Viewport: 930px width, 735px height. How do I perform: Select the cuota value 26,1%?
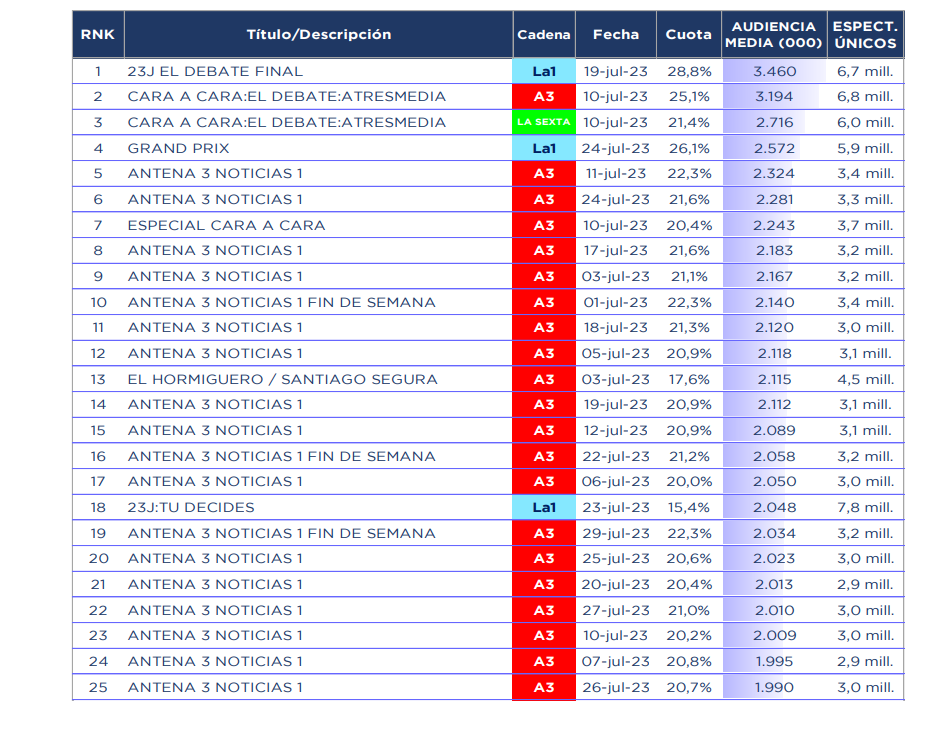(689, 148)
